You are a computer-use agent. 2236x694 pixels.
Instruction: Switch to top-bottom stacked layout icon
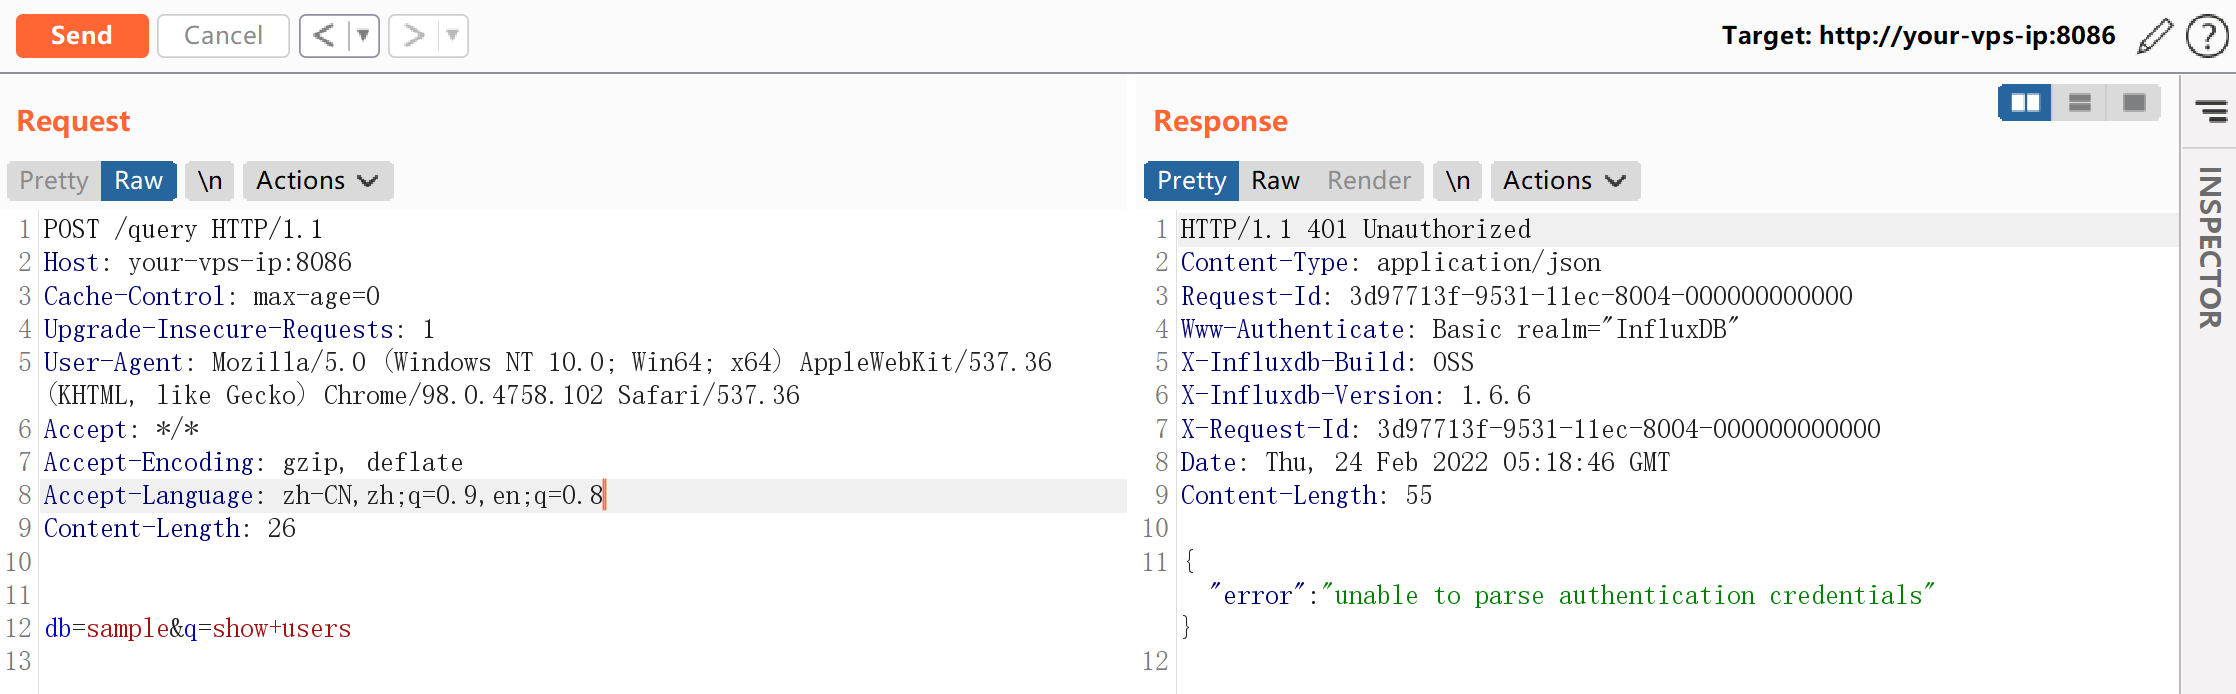(x=2080, y=103)
